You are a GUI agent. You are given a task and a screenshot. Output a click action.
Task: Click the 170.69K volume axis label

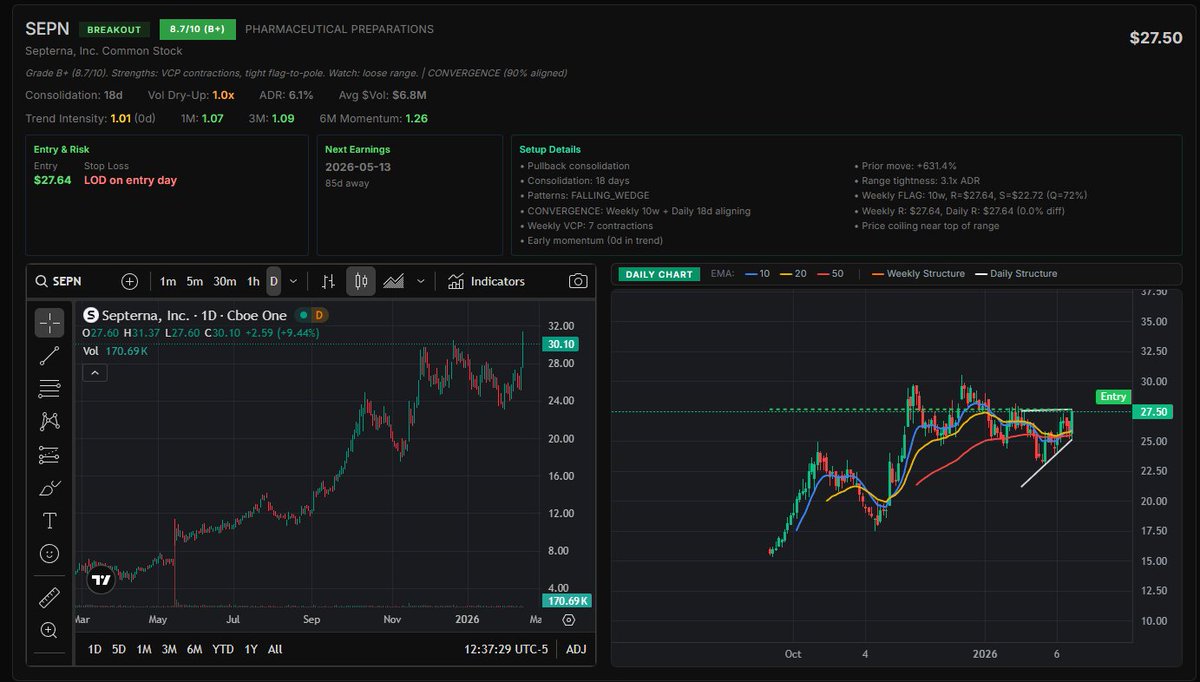click(566, 601)
